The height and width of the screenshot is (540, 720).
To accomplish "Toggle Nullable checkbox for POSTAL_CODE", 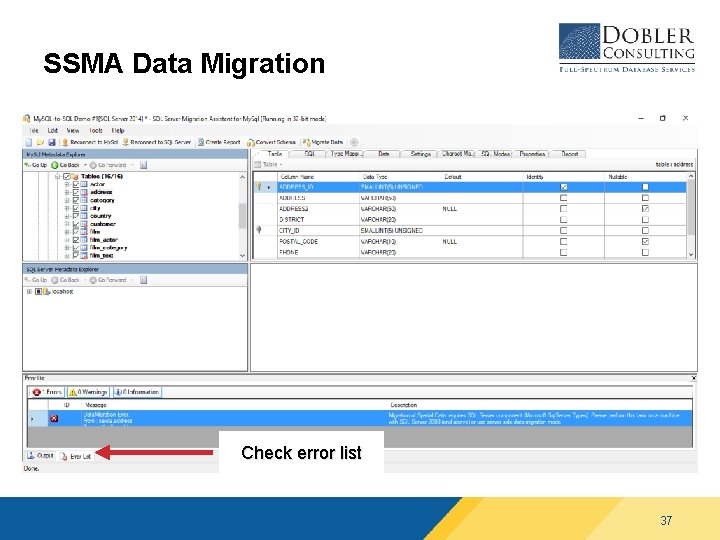I will 645,241.
